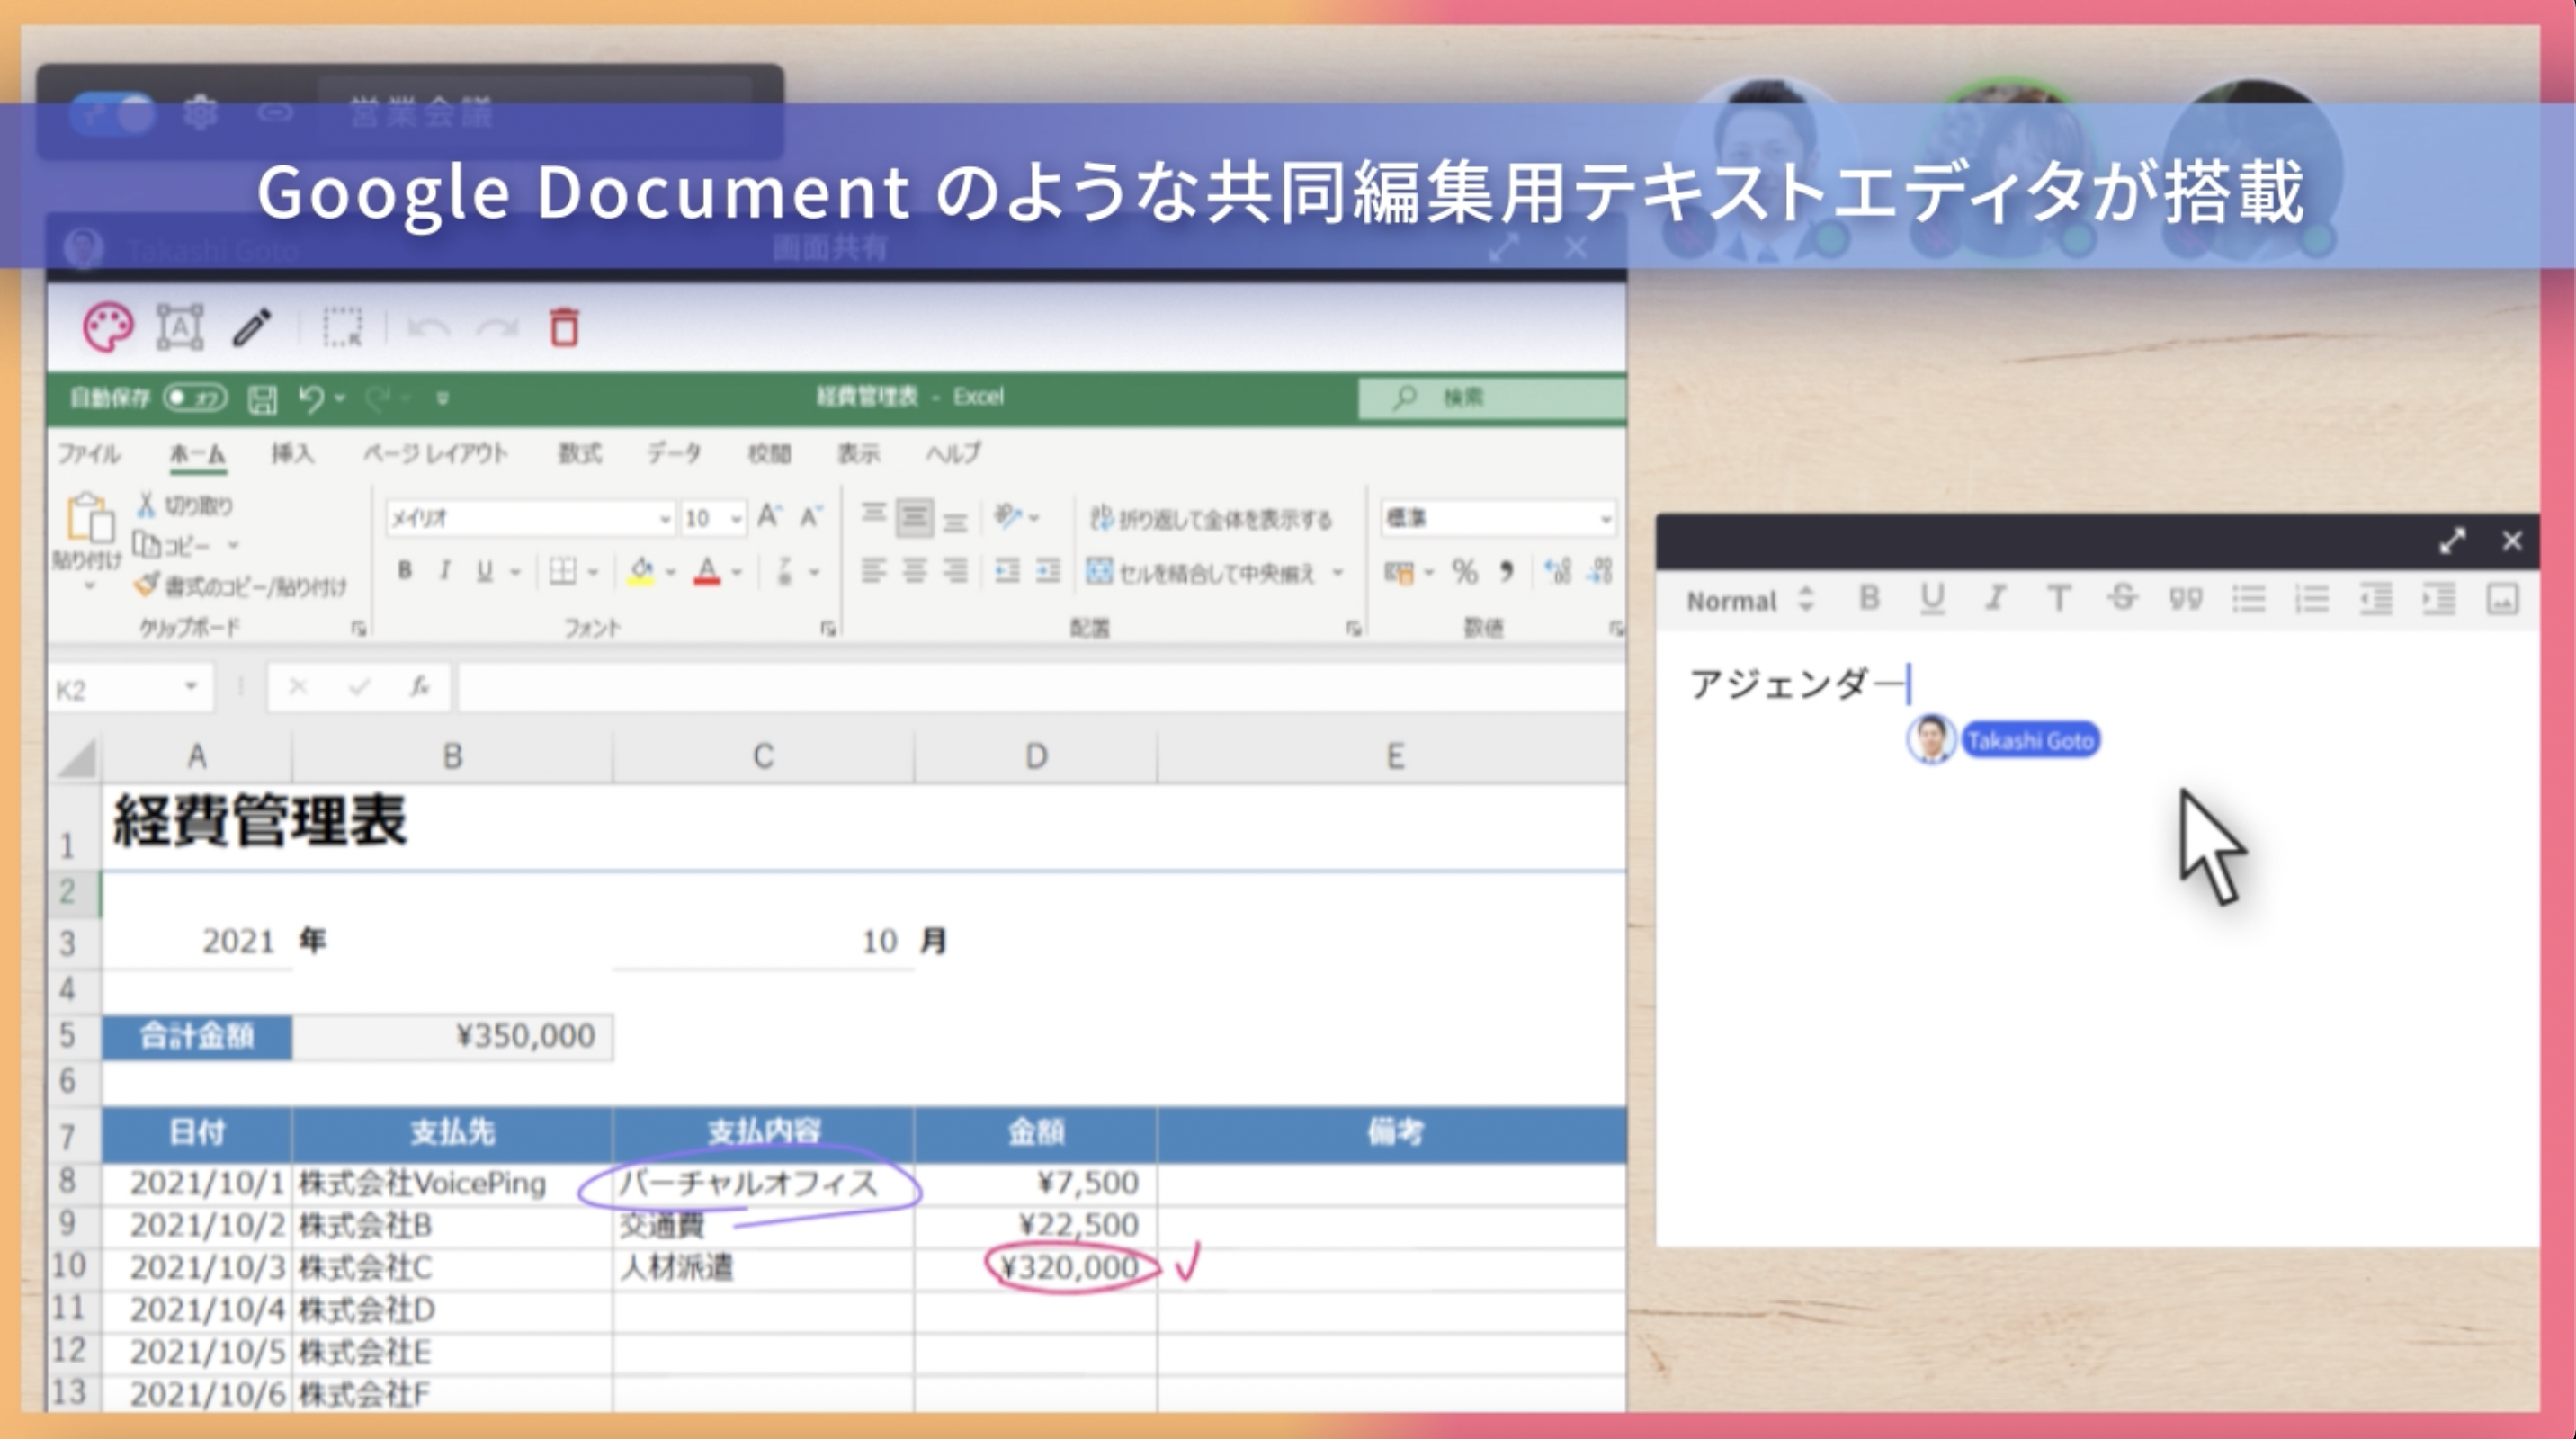Image resolution: width=2576 pixels, height=1439 pixels.
Task: Insert numbered list in the text editor
Action: pos(2312,599)
